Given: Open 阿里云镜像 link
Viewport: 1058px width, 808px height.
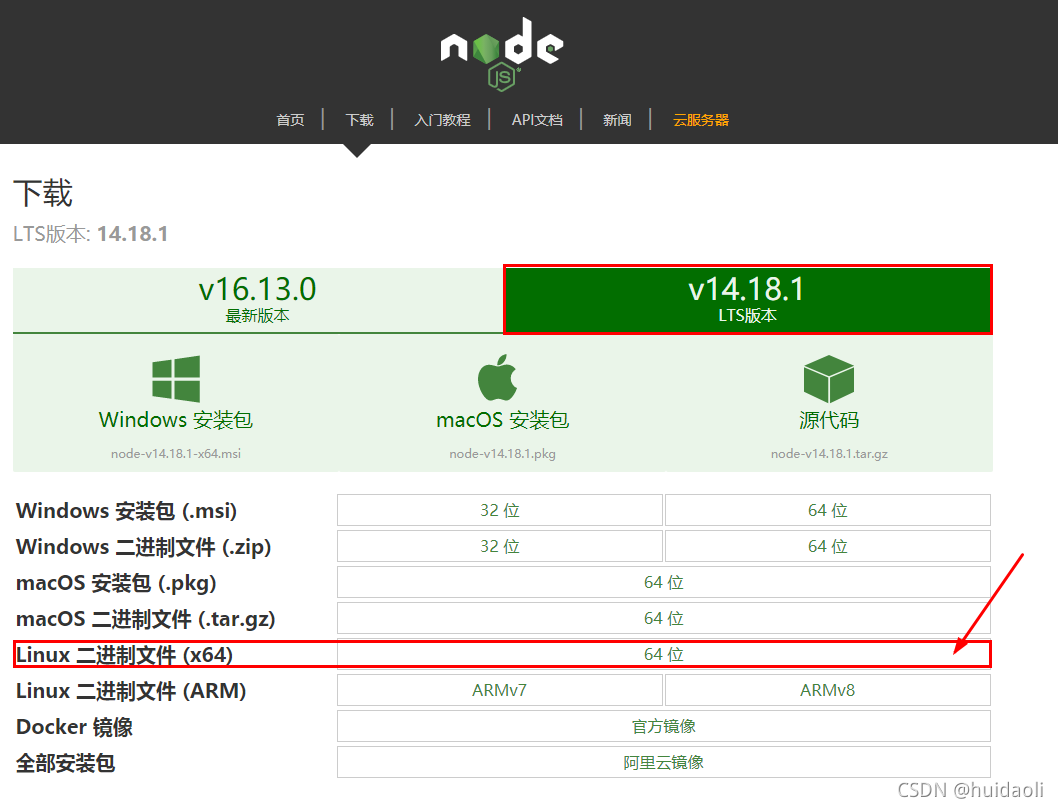Looking at the screenshot, I should point(664,762).
